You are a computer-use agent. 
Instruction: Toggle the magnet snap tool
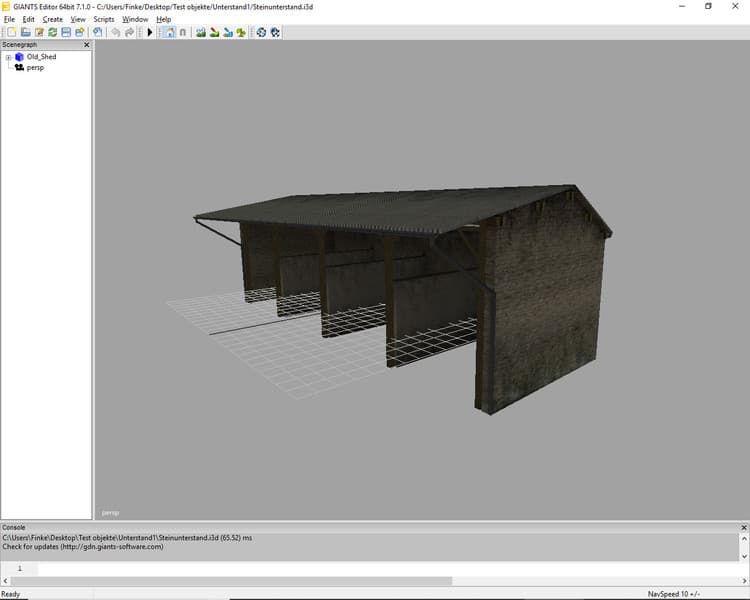(x=182, y=32)
